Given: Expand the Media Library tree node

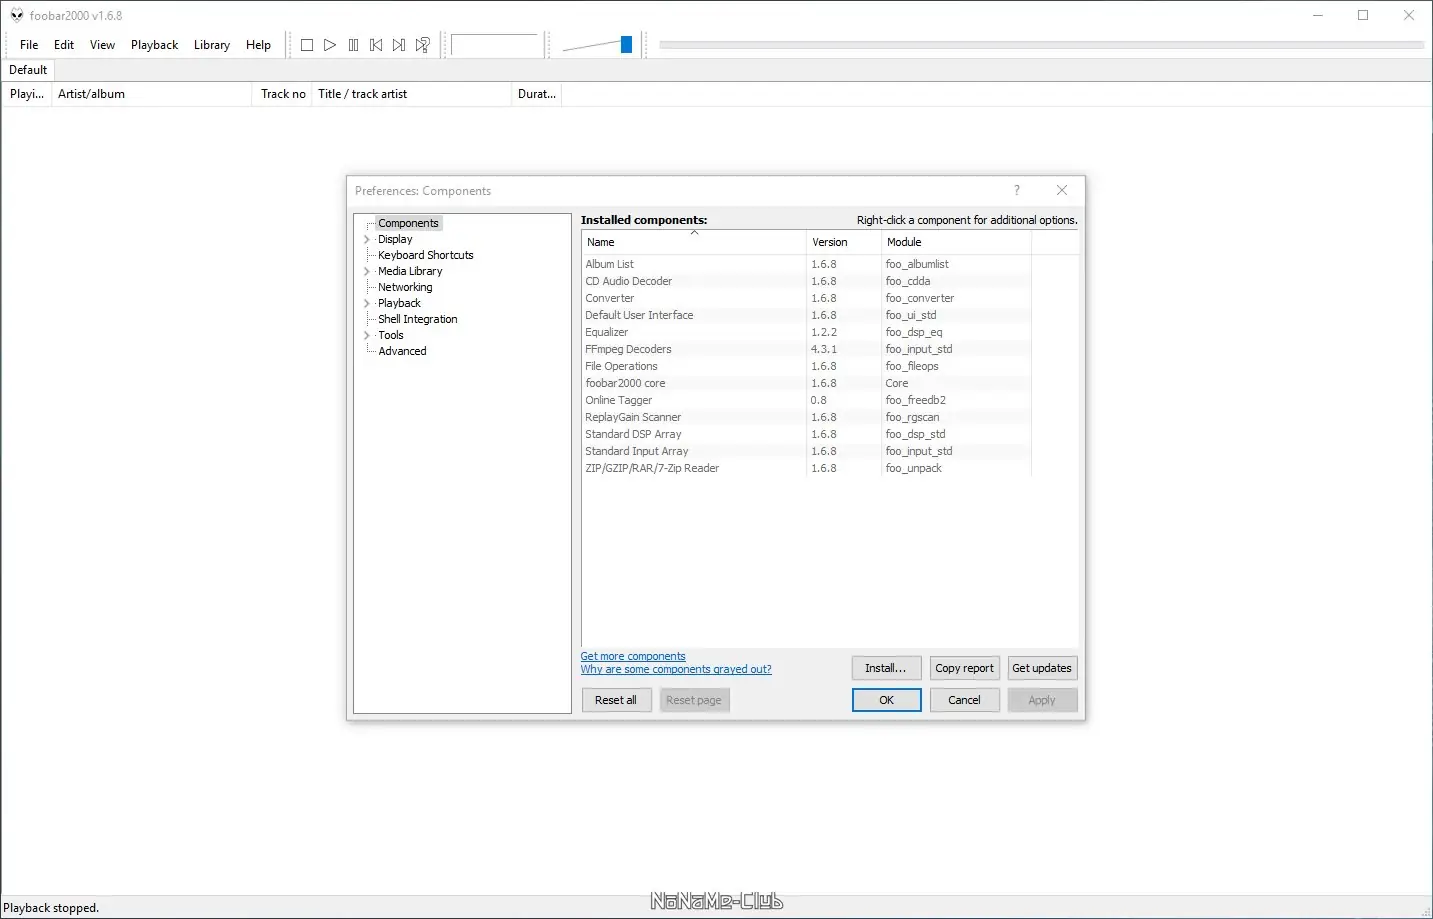Looking at the screenshot, I should click(367, 271).
